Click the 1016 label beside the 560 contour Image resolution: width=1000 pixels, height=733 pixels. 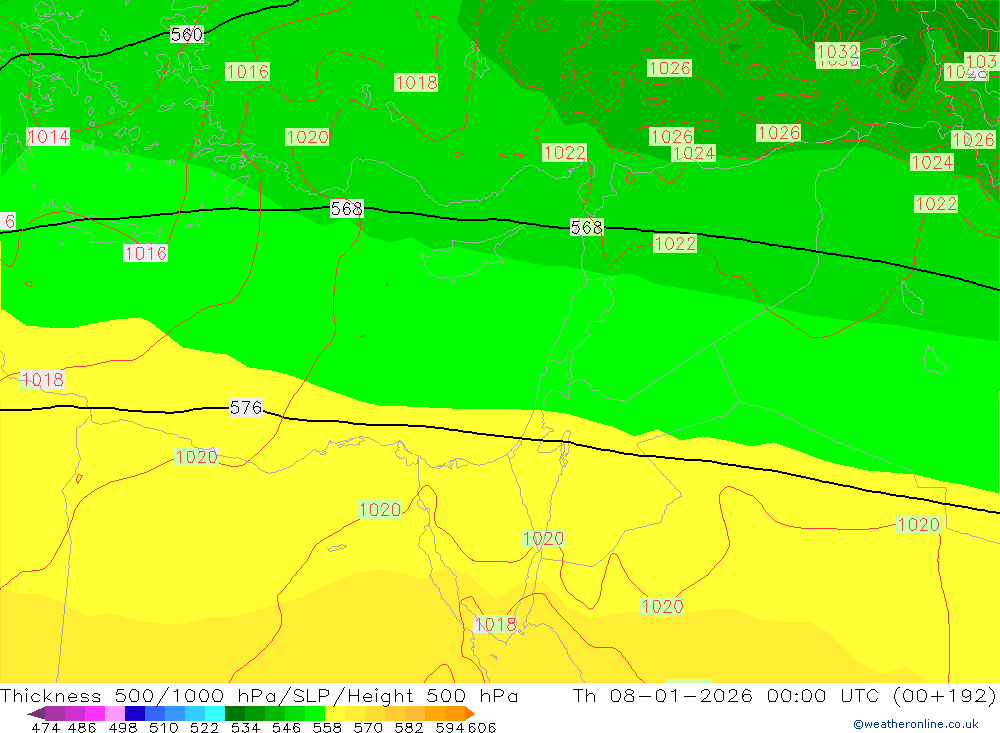pyautogui.click(x=247, y=71)
